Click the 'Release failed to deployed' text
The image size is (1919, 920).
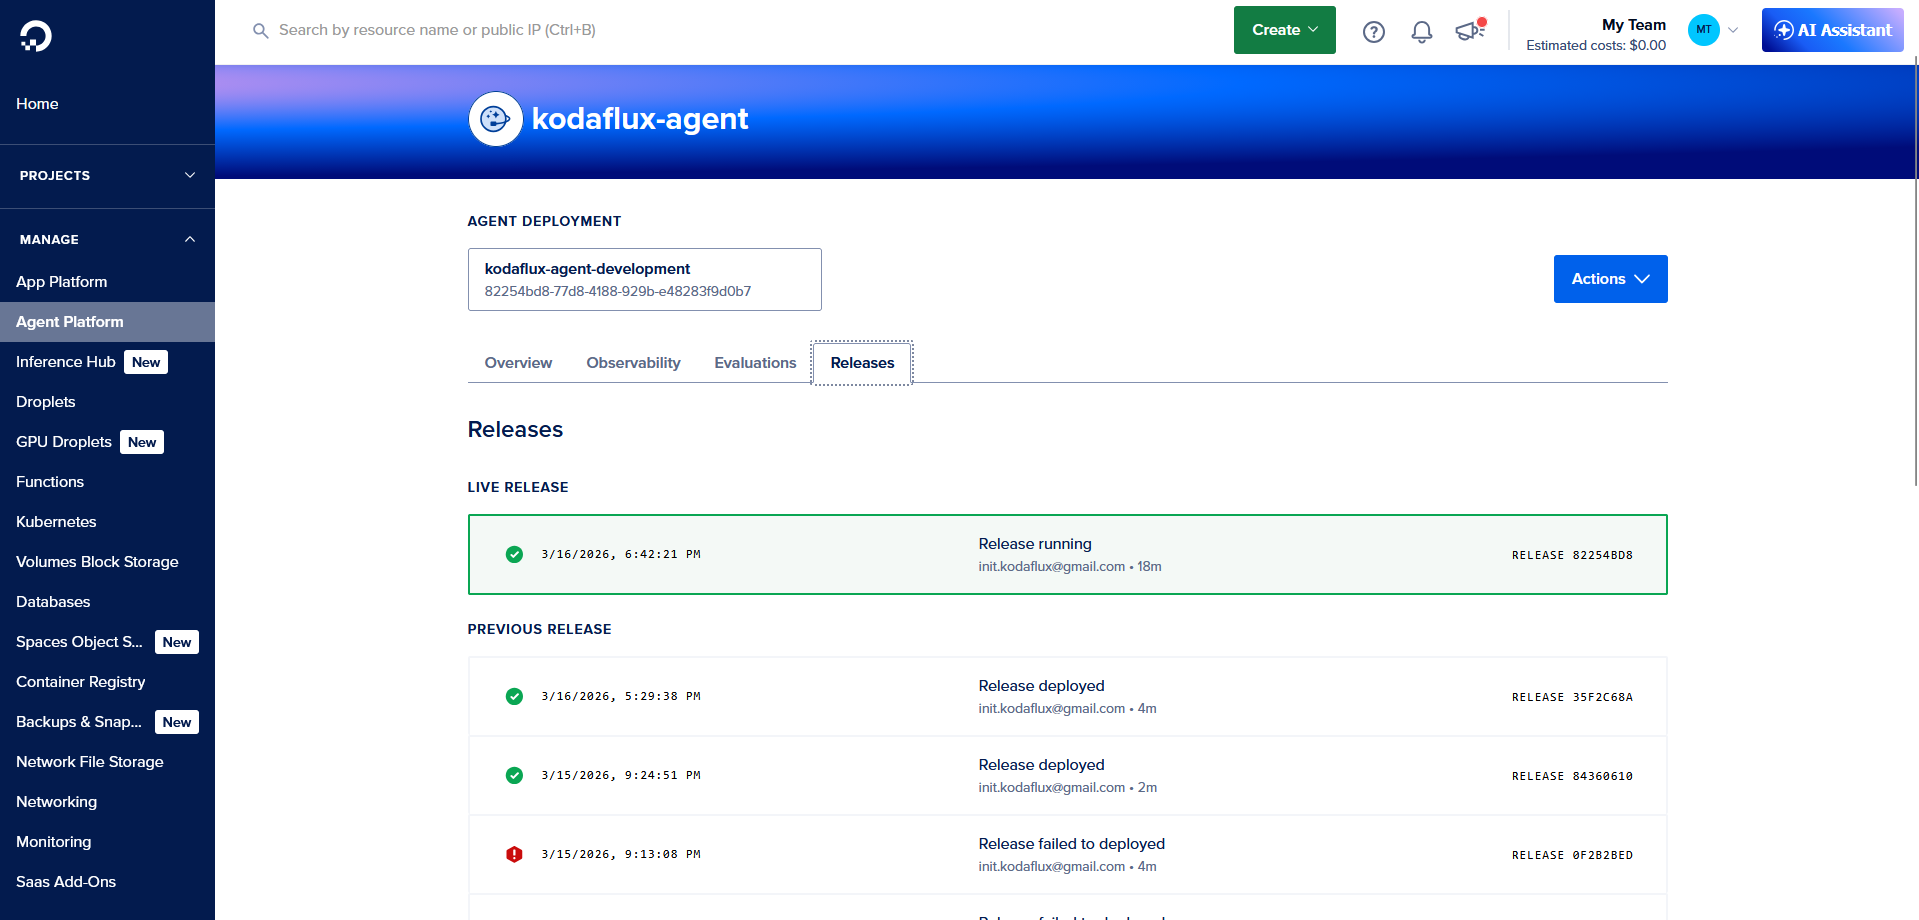click(x=1072, y=844)
